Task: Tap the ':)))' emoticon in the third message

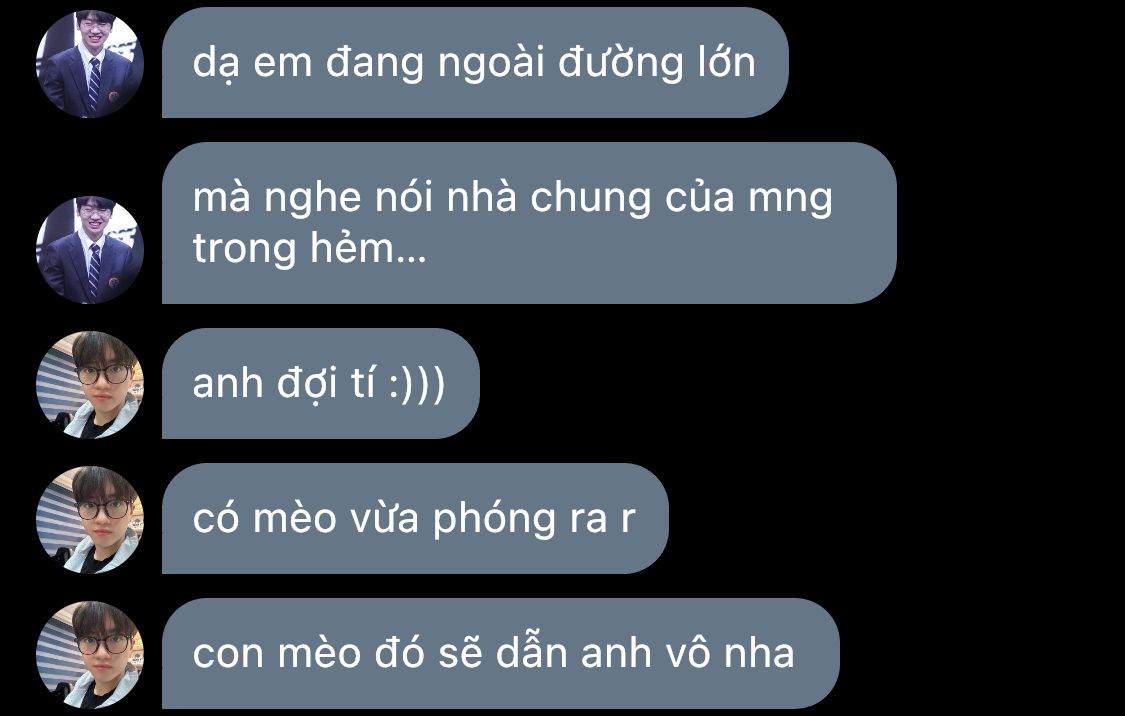Action: 417,384
